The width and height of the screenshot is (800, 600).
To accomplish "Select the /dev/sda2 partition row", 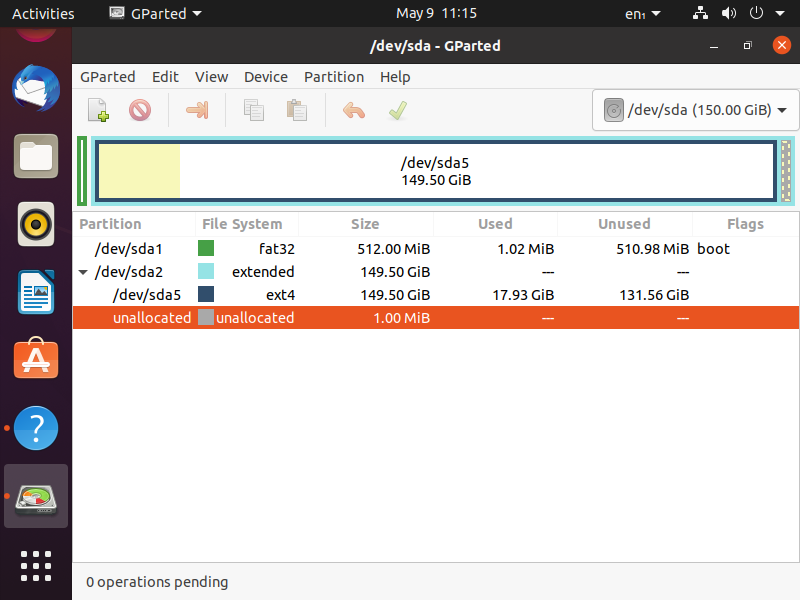I will (436, 271).
